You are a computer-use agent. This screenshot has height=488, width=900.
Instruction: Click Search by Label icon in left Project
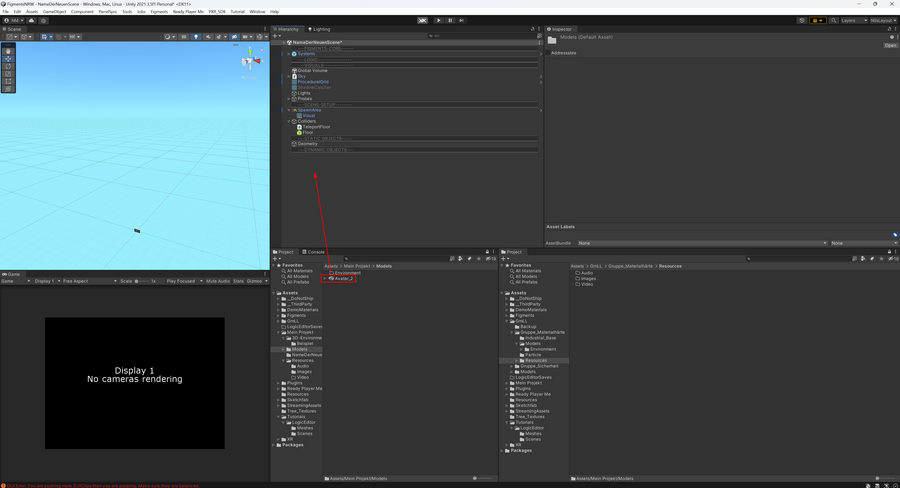470,258
